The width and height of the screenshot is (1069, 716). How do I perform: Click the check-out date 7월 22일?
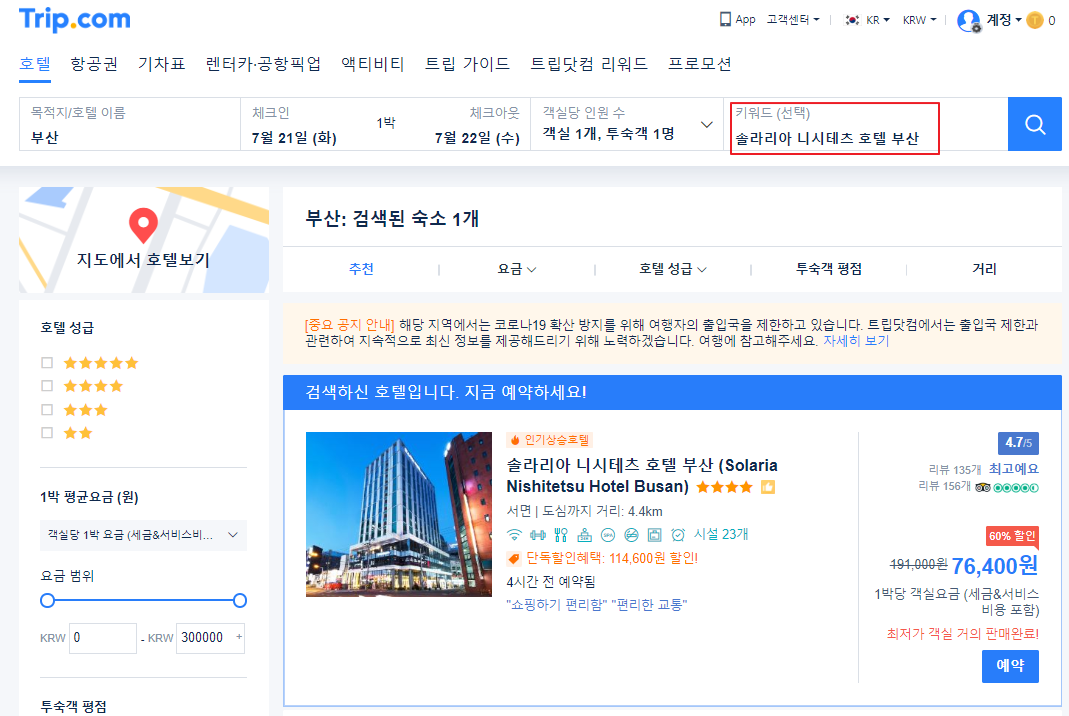(477, 138)
